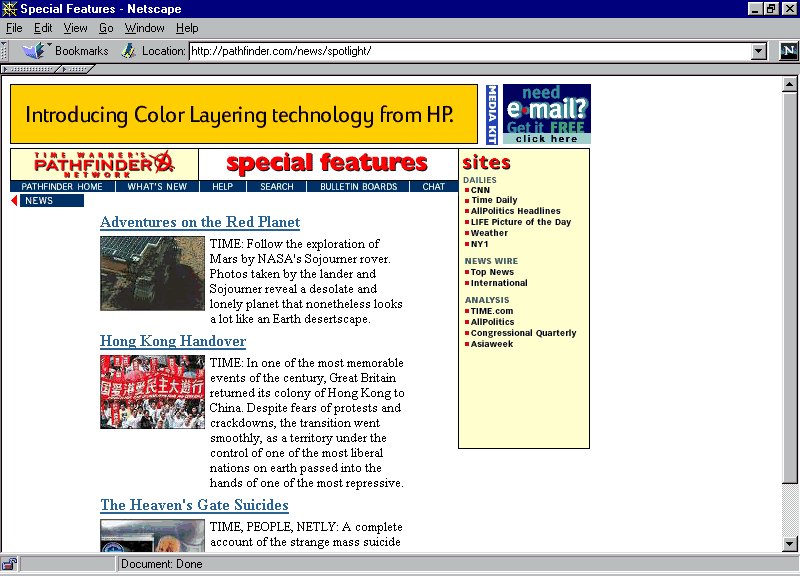Click the need e-mail ad banner
800x576 pixels.
coord(546,114)
